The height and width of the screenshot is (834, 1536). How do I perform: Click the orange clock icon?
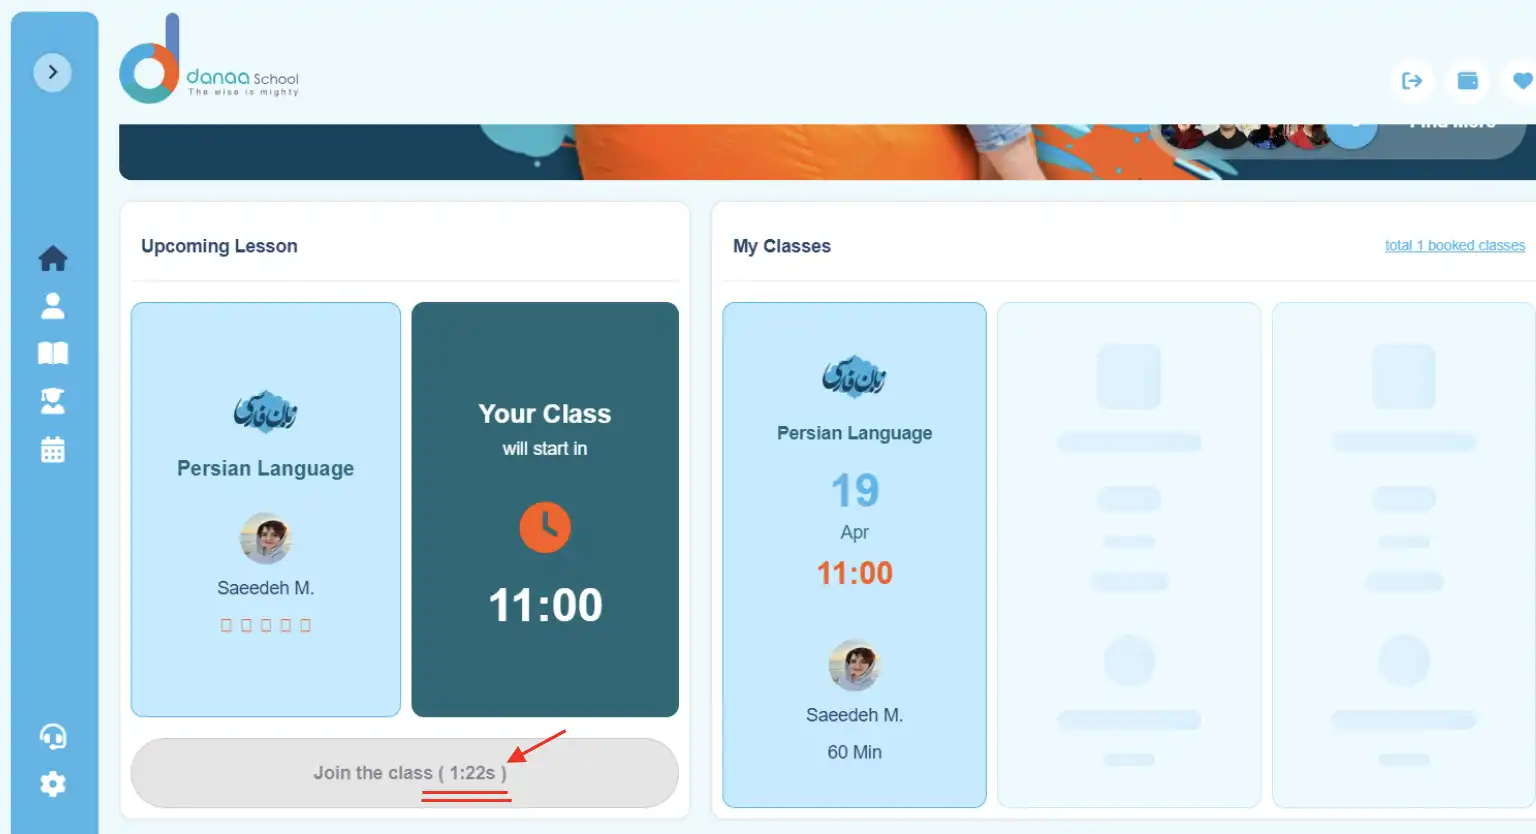tap(545, 527)
